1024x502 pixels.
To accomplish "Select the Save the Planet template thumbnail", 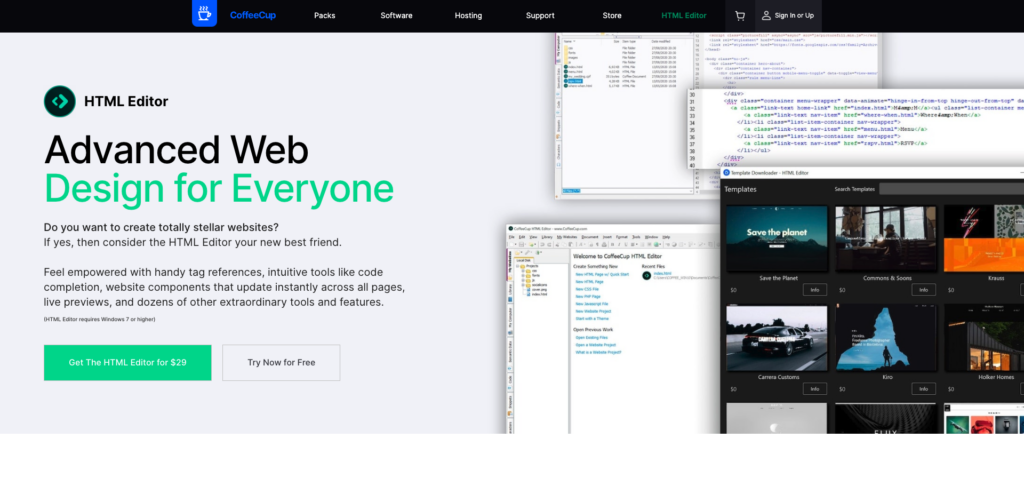I will [x=776, y=238].
